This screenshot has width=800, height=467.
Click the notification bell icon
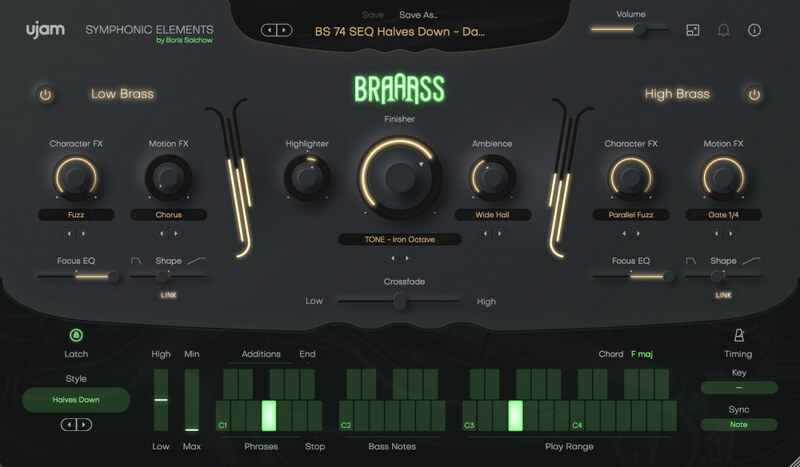(723, 30)
